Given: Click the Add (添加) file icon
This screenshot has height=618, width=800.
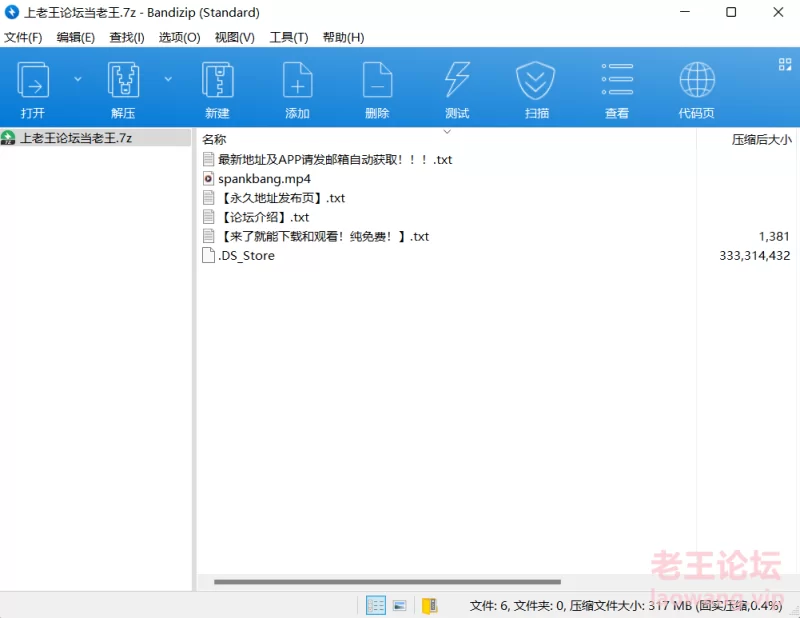Looking at the screenshot, I should point(297,80).
